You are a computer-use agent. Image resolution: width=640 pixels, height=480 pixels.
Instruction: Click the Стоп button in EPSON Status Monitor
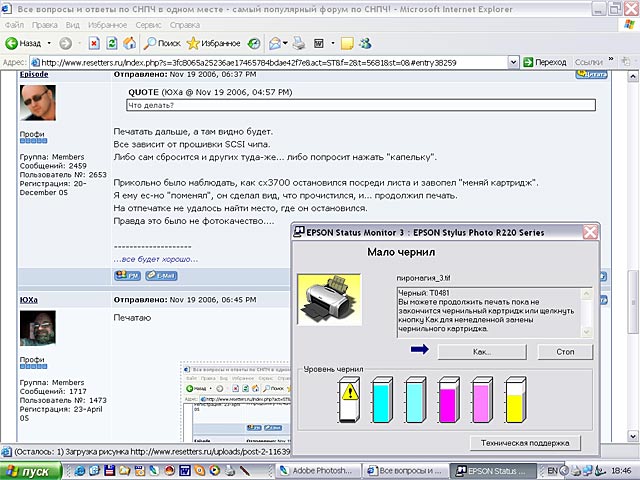(565, 352)
